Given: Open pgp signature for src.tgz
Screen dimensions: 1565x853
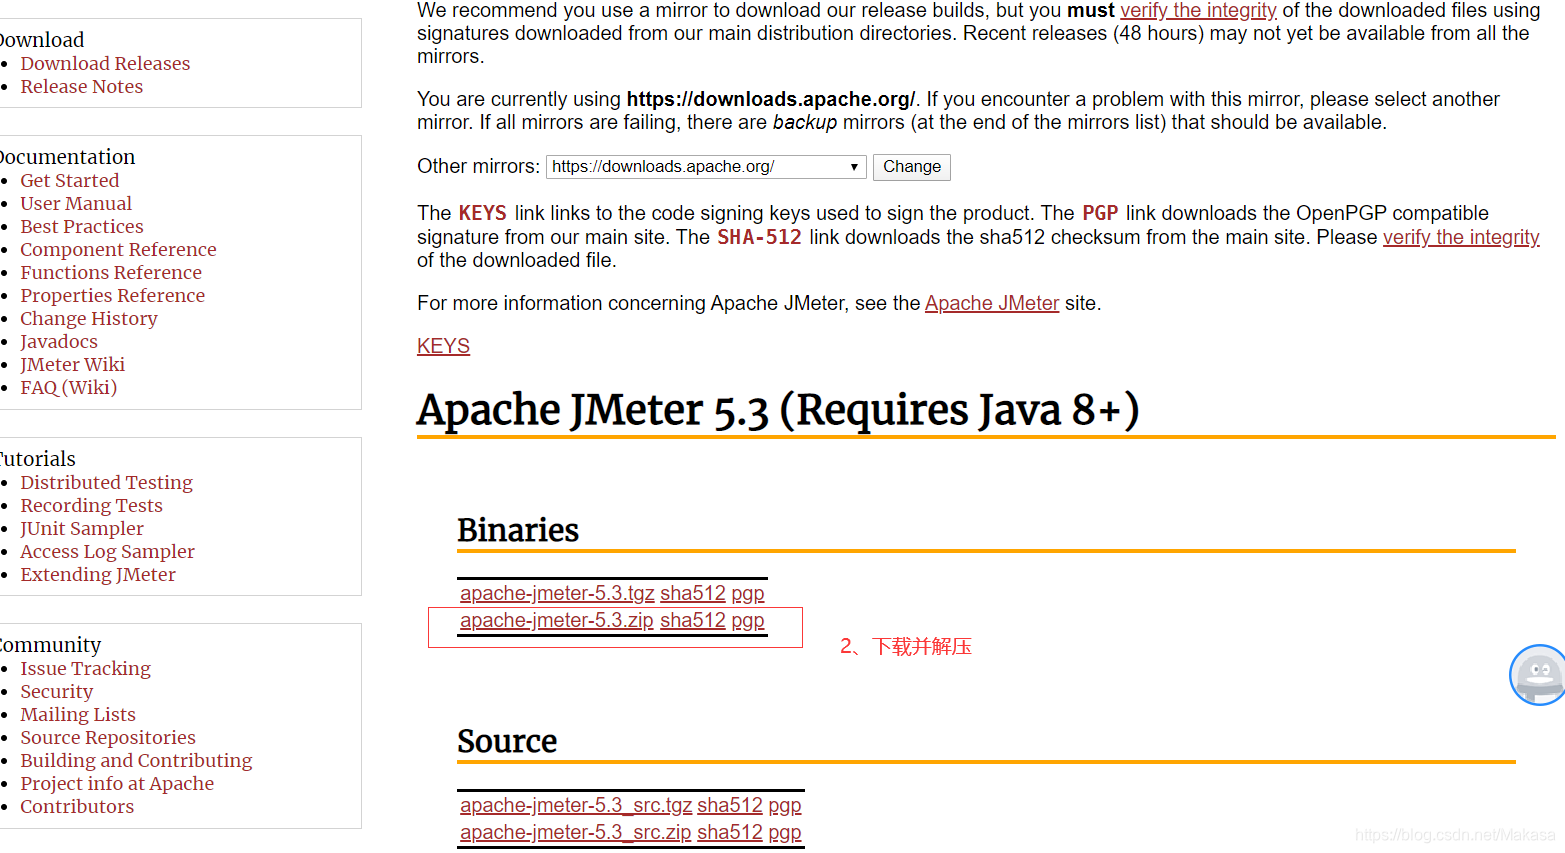Looking at the screenshot, I should click(785, 805).
